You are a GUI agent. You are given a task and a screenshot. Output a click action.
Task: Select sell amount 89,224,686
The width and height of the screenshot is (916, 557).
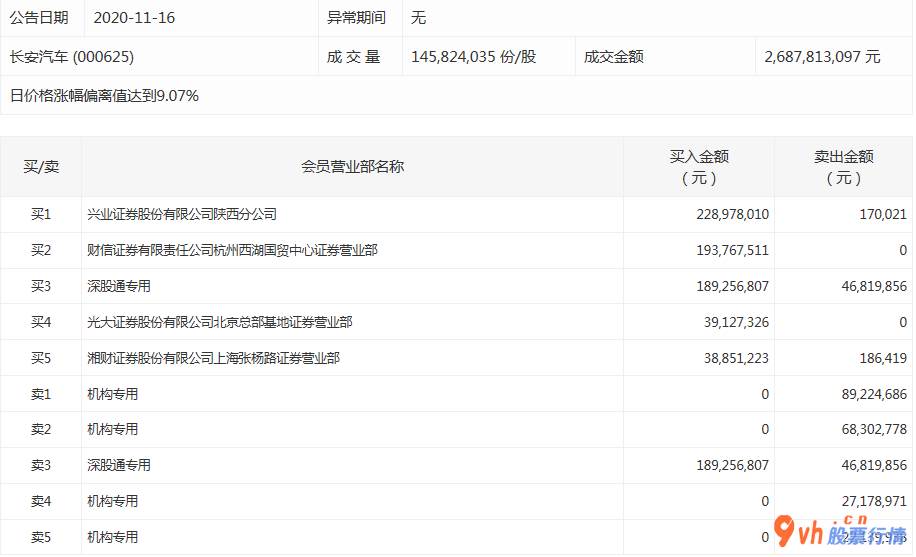coord(874,395)
